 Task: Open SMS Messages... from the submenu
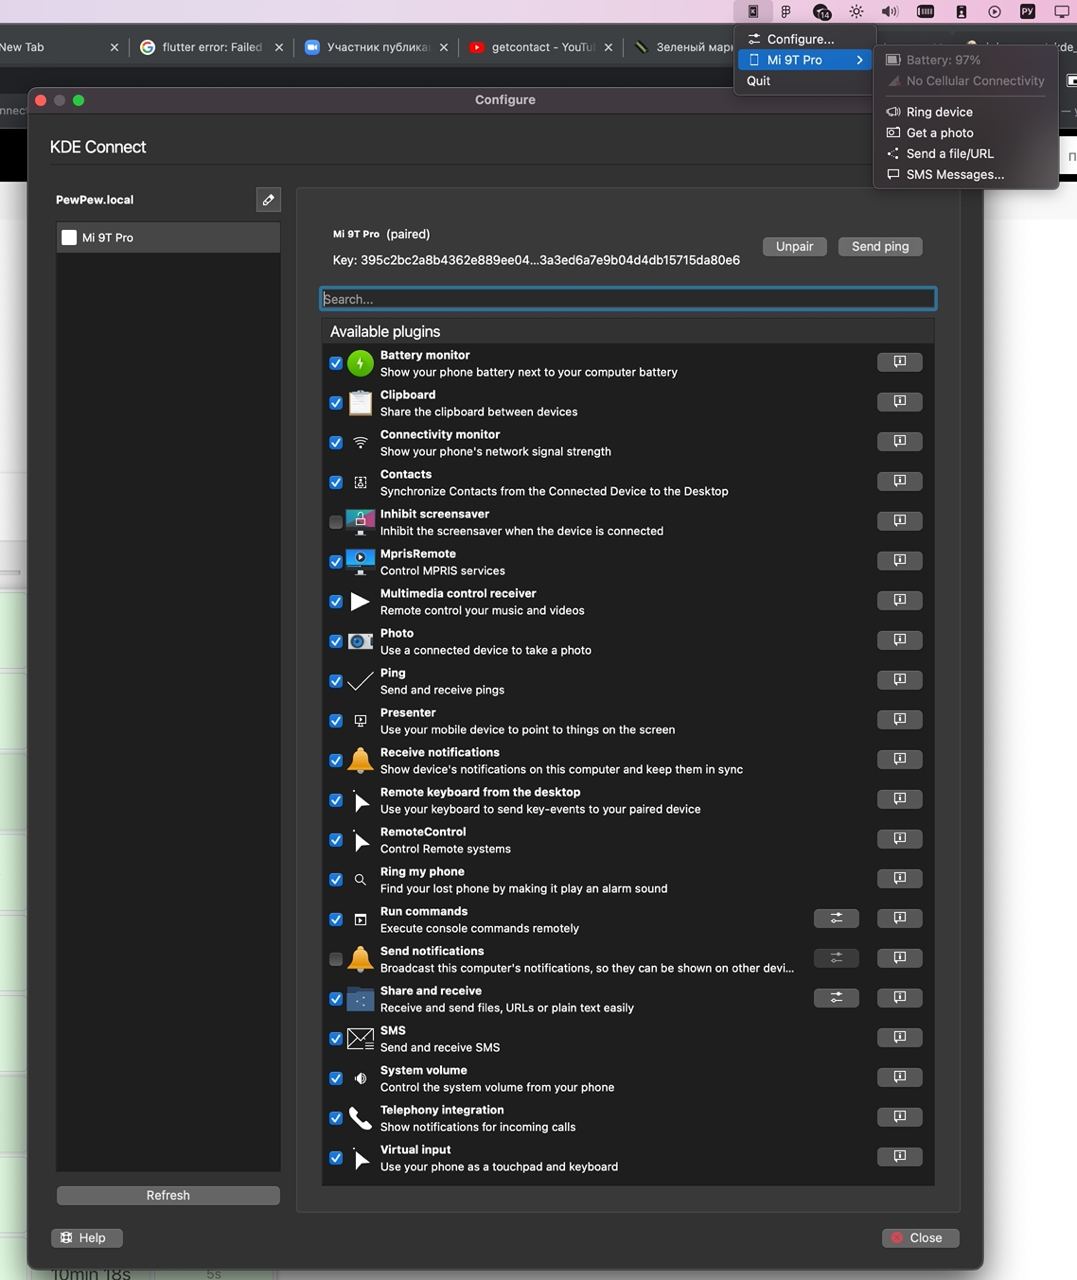click(x=965, y=175)
